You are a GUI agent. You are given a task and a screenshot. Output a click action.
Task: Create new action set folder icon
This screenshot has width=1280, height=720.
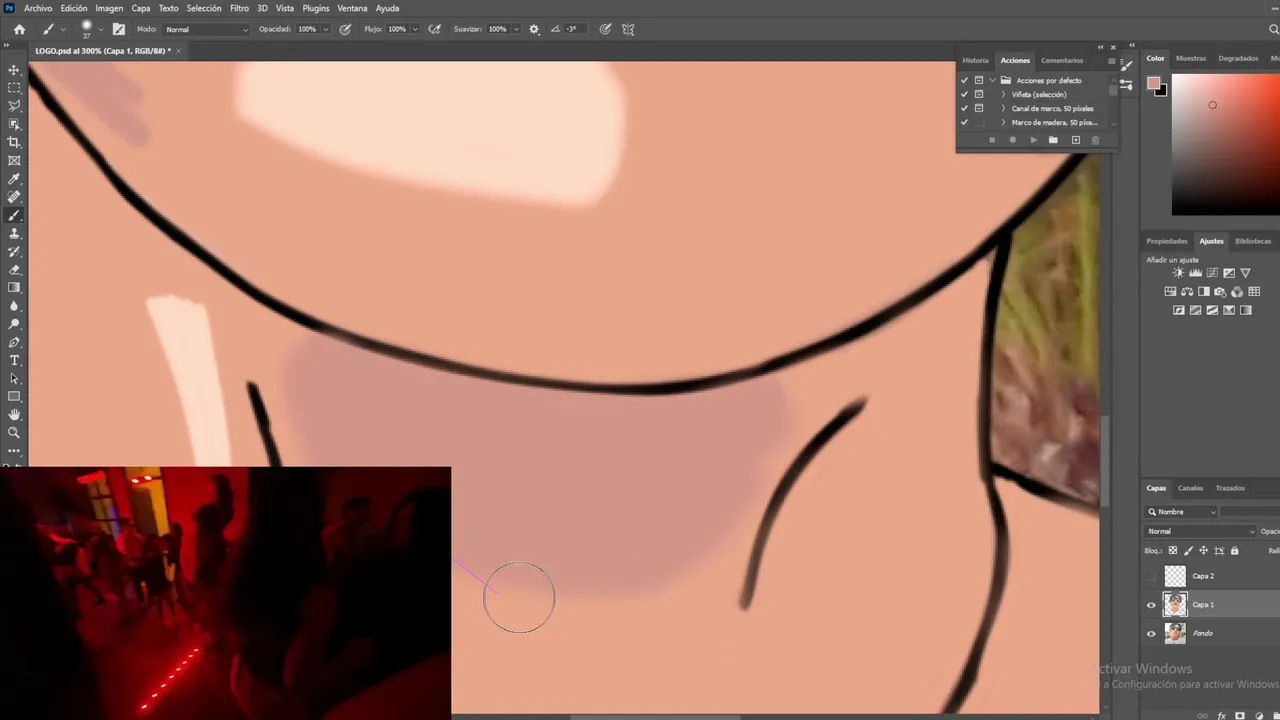coord(1053,140)
